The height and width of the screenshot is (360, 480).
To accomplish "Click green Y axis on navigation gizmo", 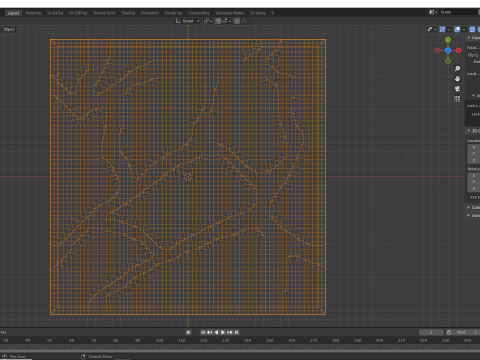I will (x=448, y=40).
